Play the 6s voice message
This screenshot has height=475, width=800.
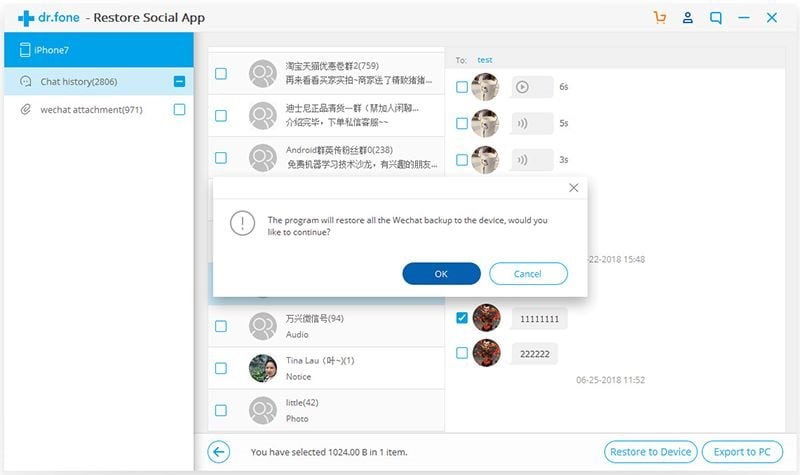[x=532, y=87]
